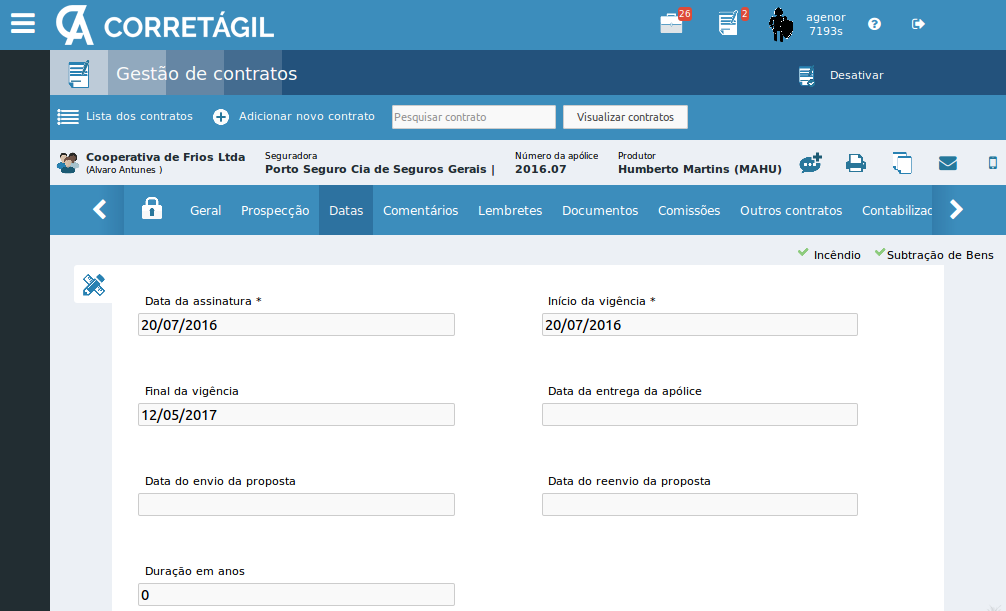Click Desativar to deactivate contract
The image size is (1006, 611).
(842, 75)
